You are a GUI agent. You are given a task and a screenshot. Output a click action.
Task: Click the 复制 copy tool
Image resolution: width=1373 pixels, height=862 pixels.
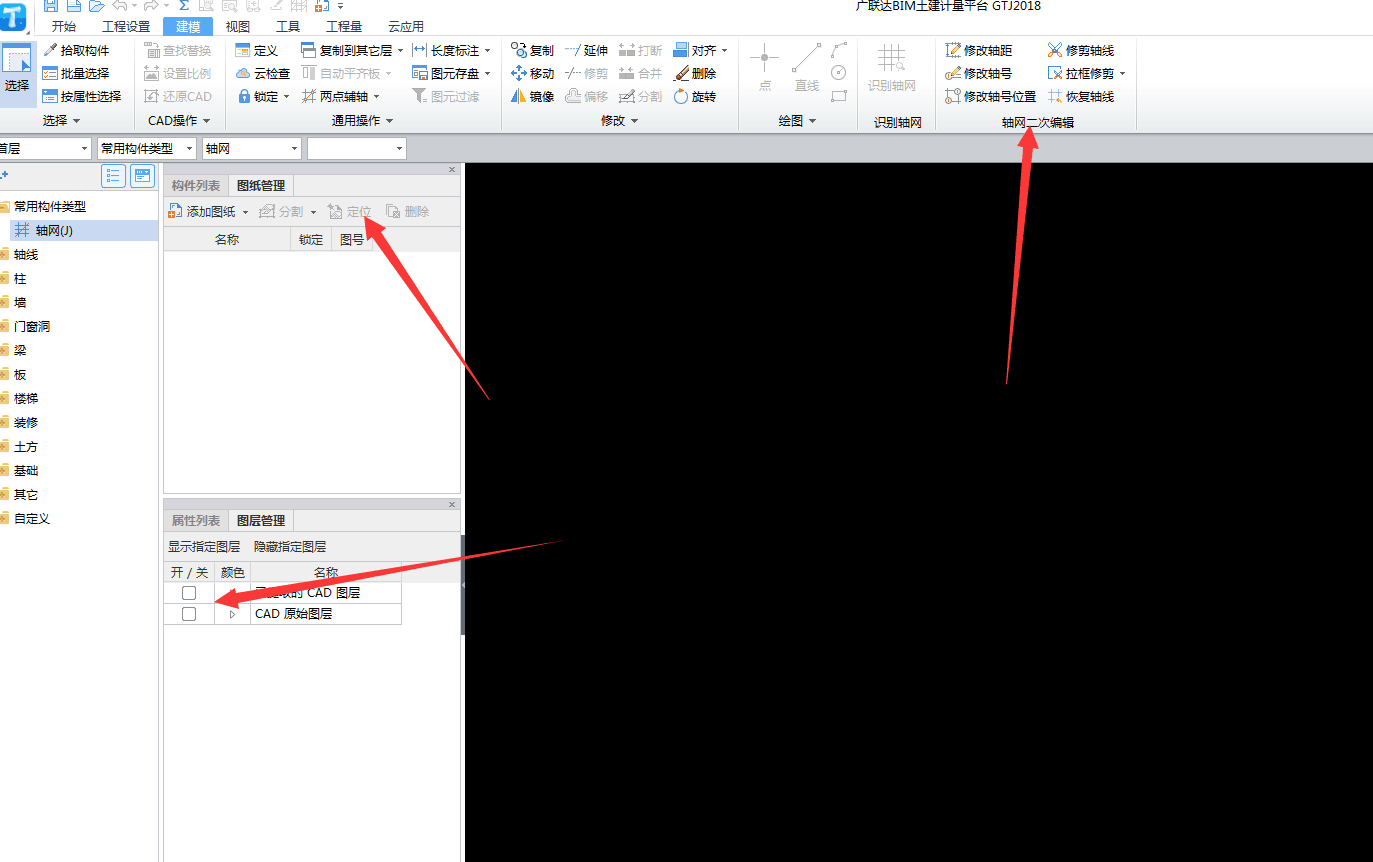pyautogui.click(x=532, y=50)
